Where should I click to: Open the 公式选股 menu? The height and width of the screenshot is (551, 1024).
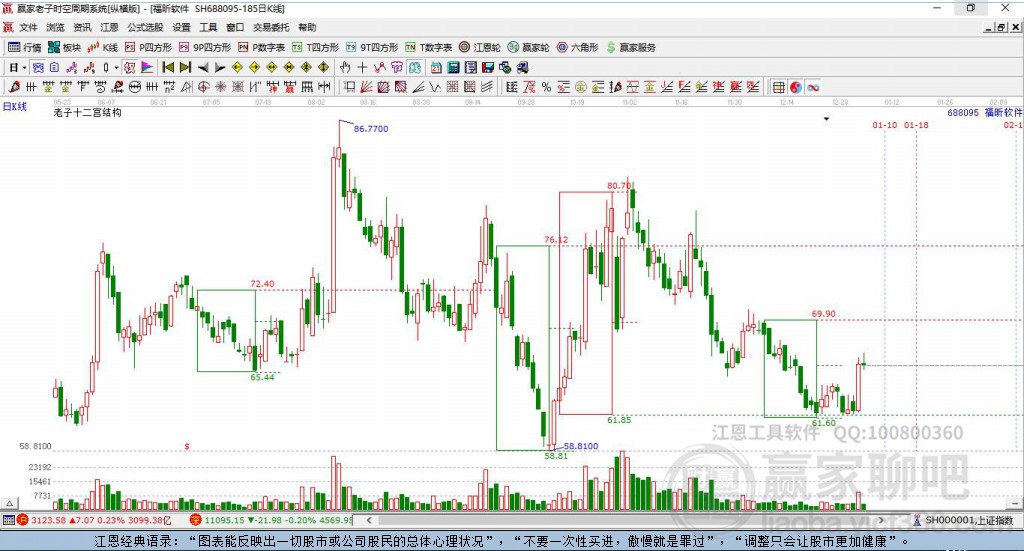coord(145,27)
